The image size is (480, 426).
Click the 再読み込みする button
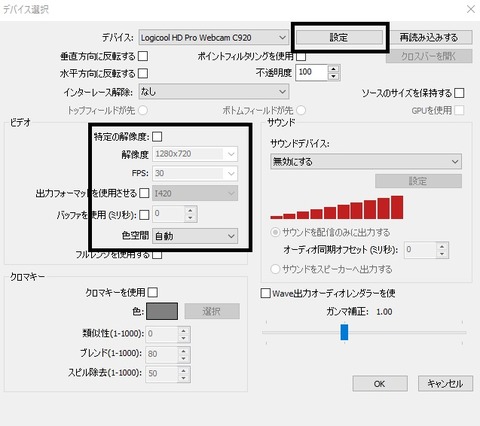coord(429,37)
